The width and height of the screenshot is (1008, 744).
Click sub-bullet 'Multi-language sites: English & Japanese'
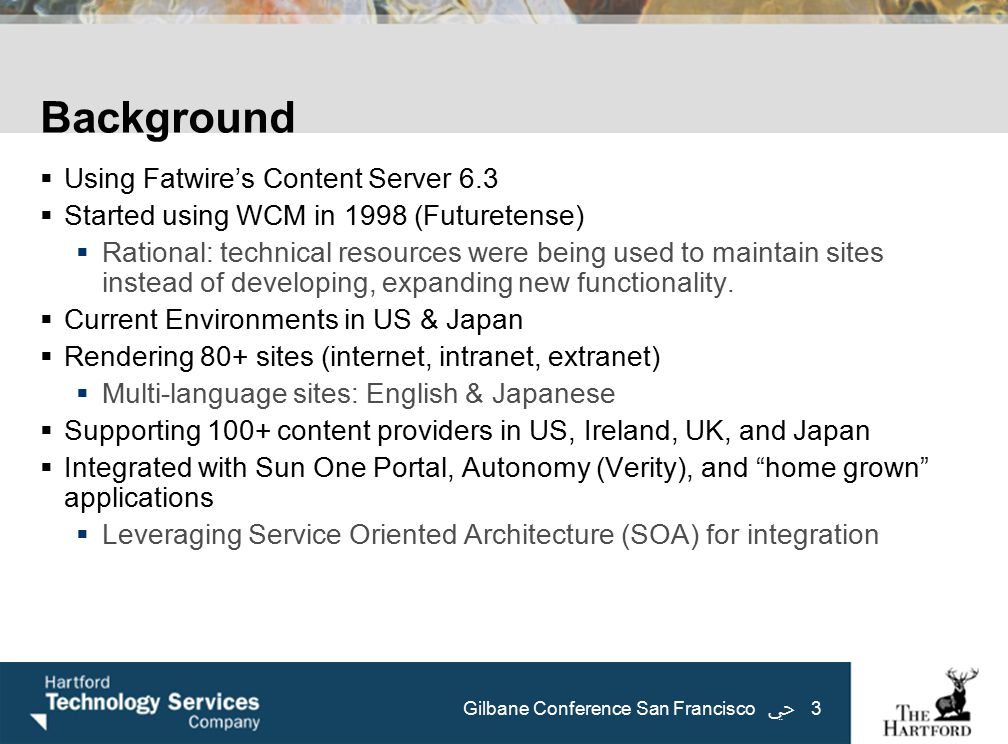tap(358, 394)
